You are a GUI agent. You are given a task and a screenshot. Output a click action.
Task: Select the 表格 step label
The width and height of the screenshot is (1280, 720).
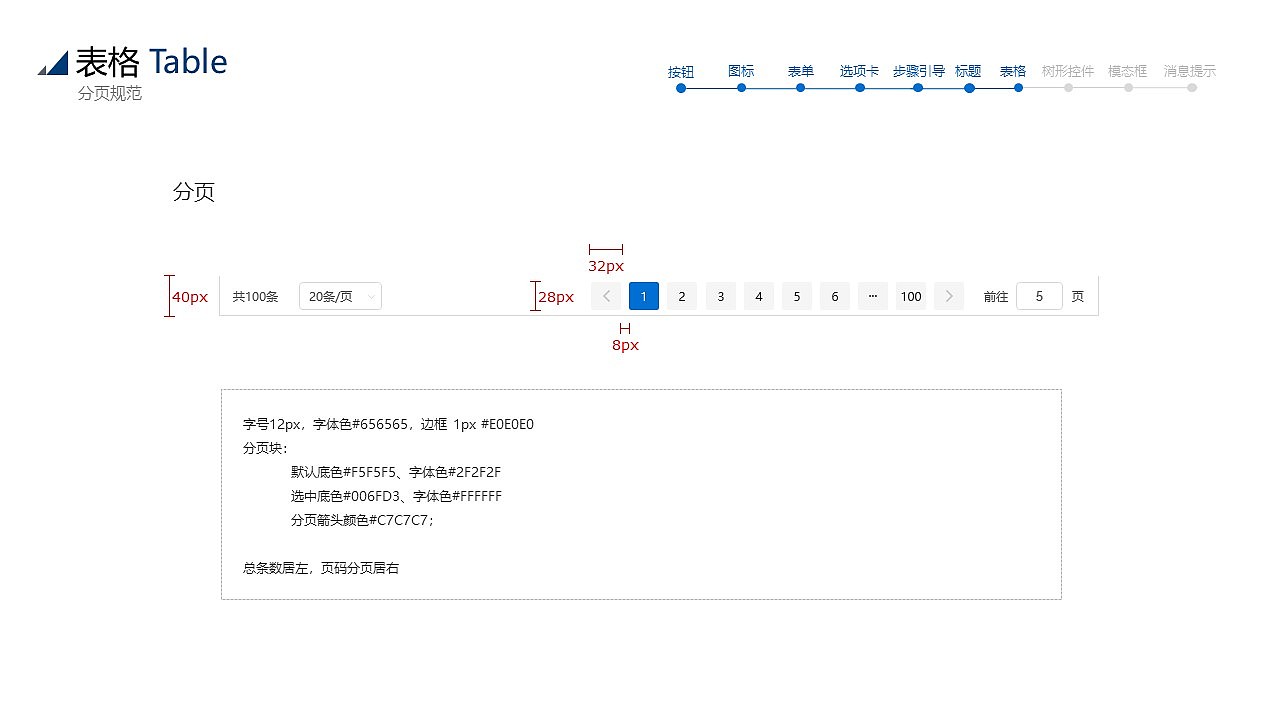pos(1013,71)
